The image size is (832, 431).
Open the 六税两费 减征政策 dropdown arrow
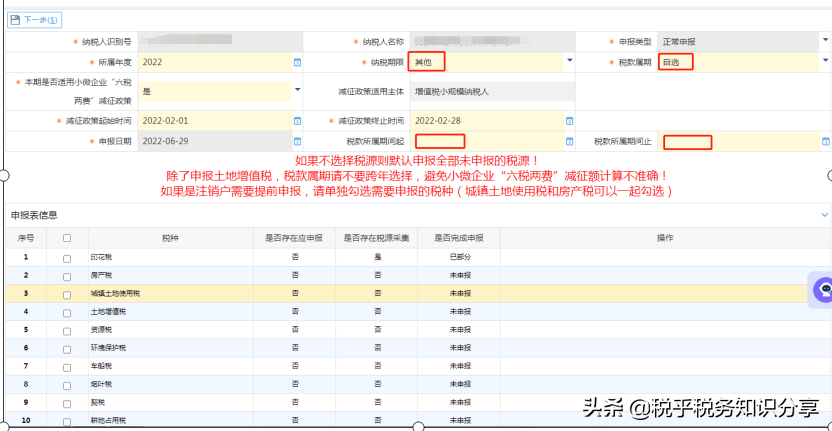297,89
